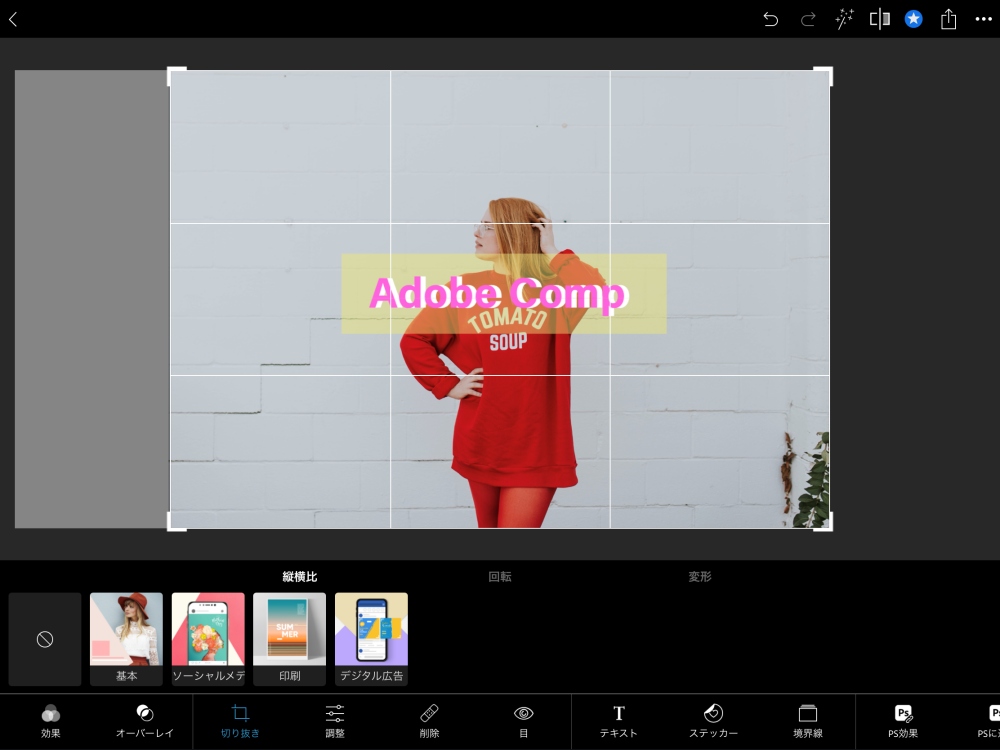Open the three-dots more options menu
The width and height of the screenshot is (1000, 750).
pos(983,19)
